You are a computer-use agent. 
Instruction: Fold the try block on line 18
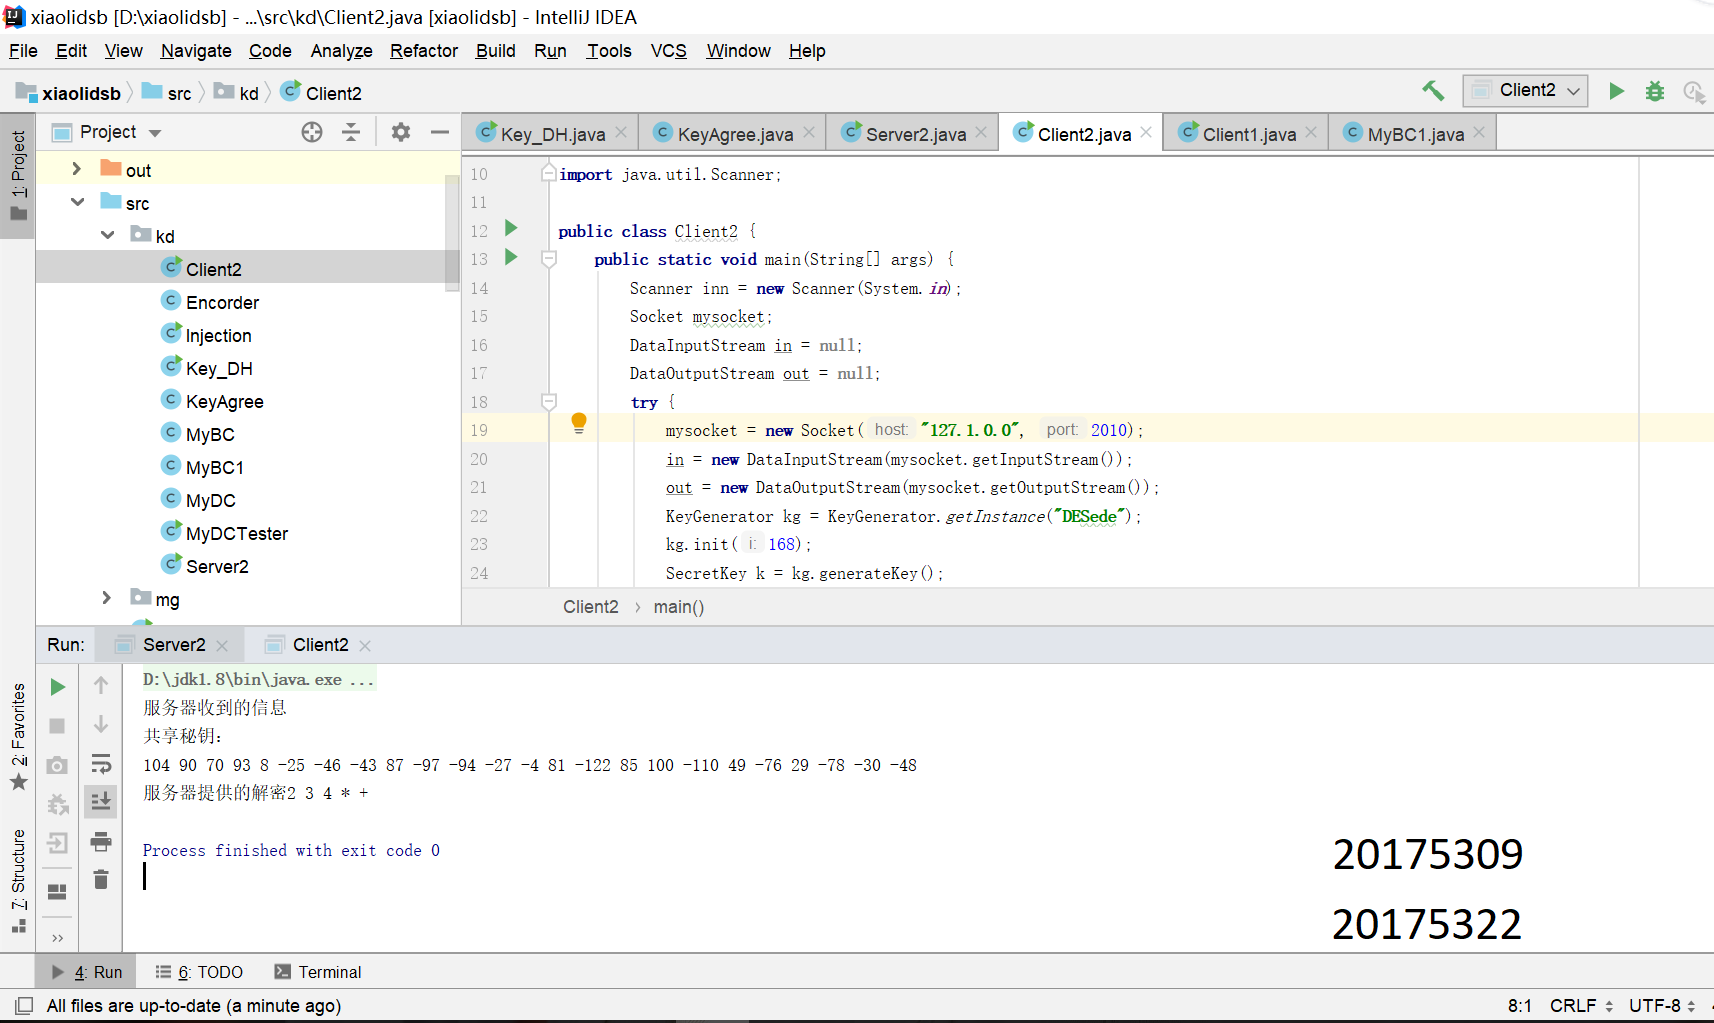pos(548,402)
